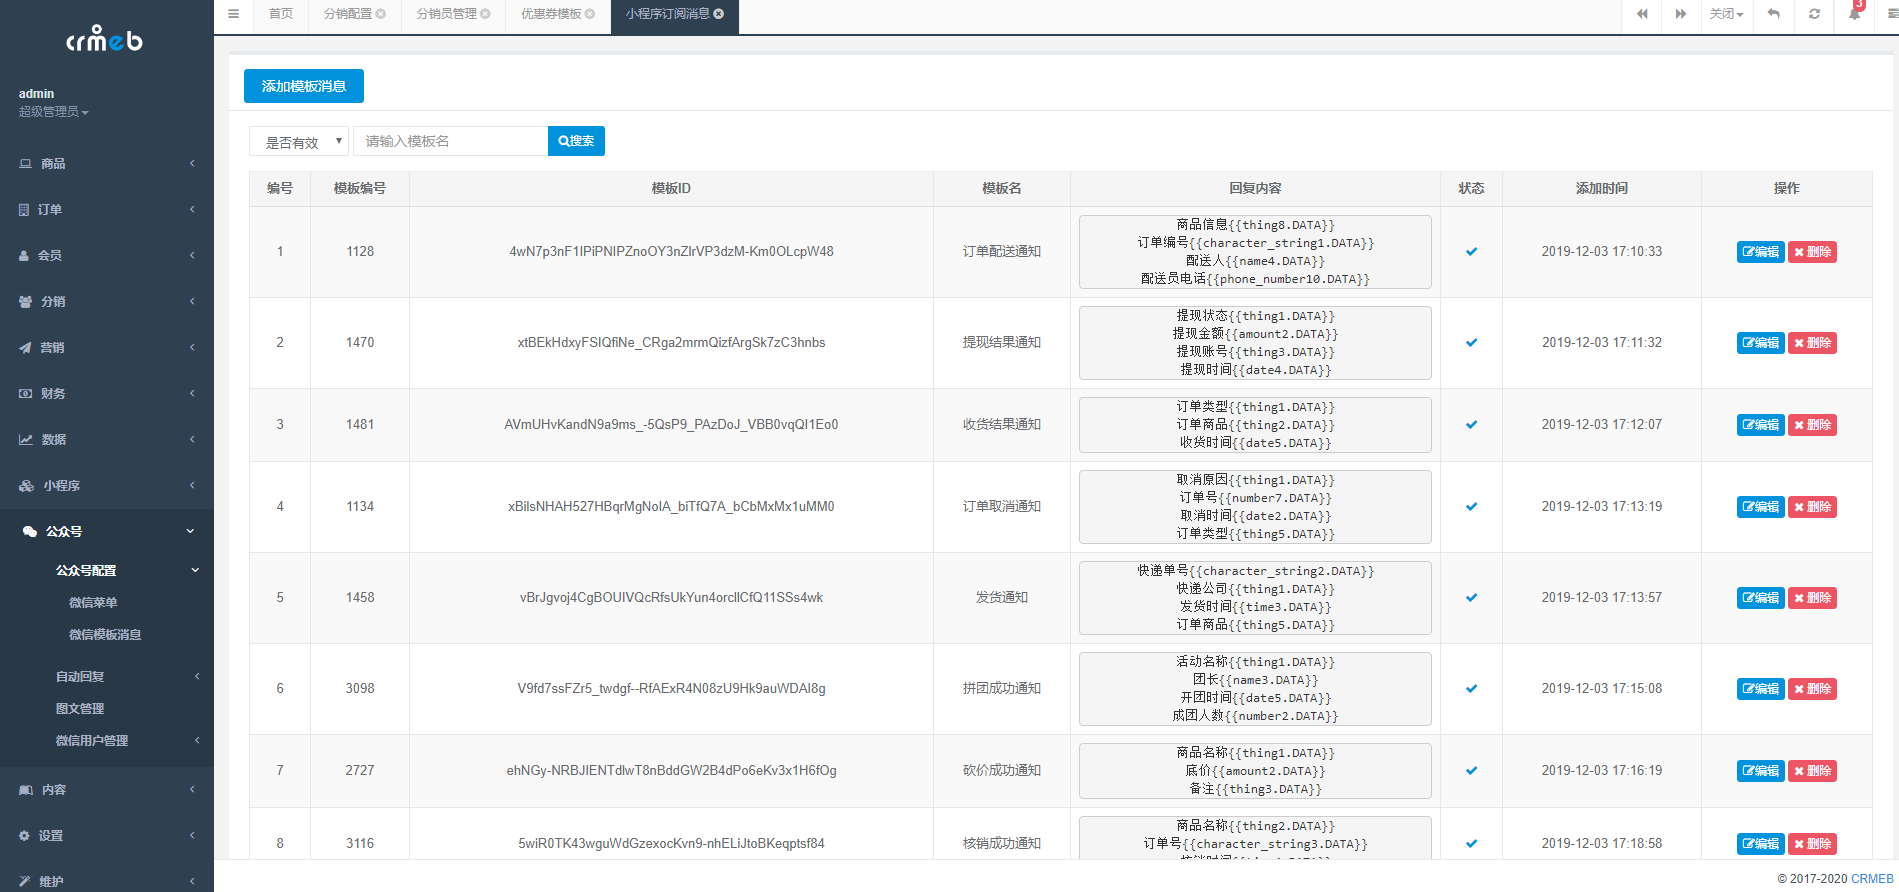Image resolution: width=1899 pixels, height=892 pixels.
Task: Open 微信模板消息 in the sidebar
Action: (x=105, y=635)
